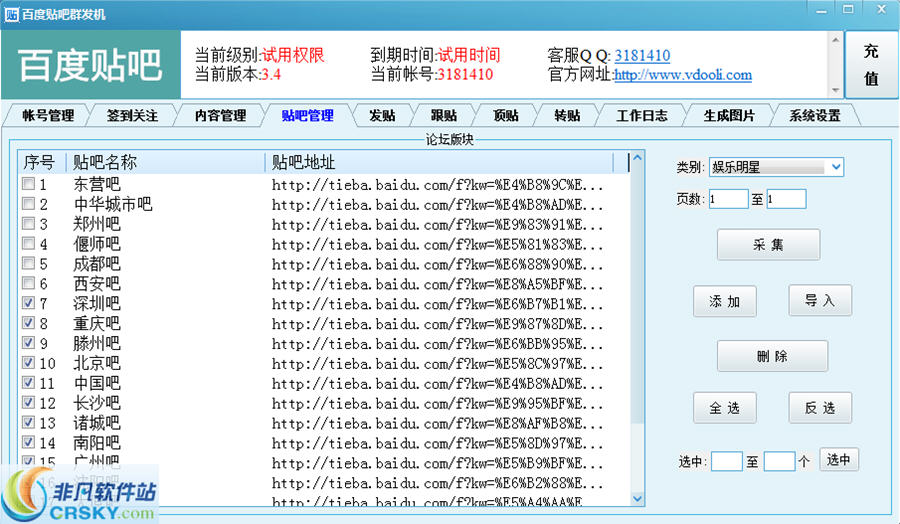Open customer service QQ 3181410 link

pyautogui.click(x=642, y=56)
